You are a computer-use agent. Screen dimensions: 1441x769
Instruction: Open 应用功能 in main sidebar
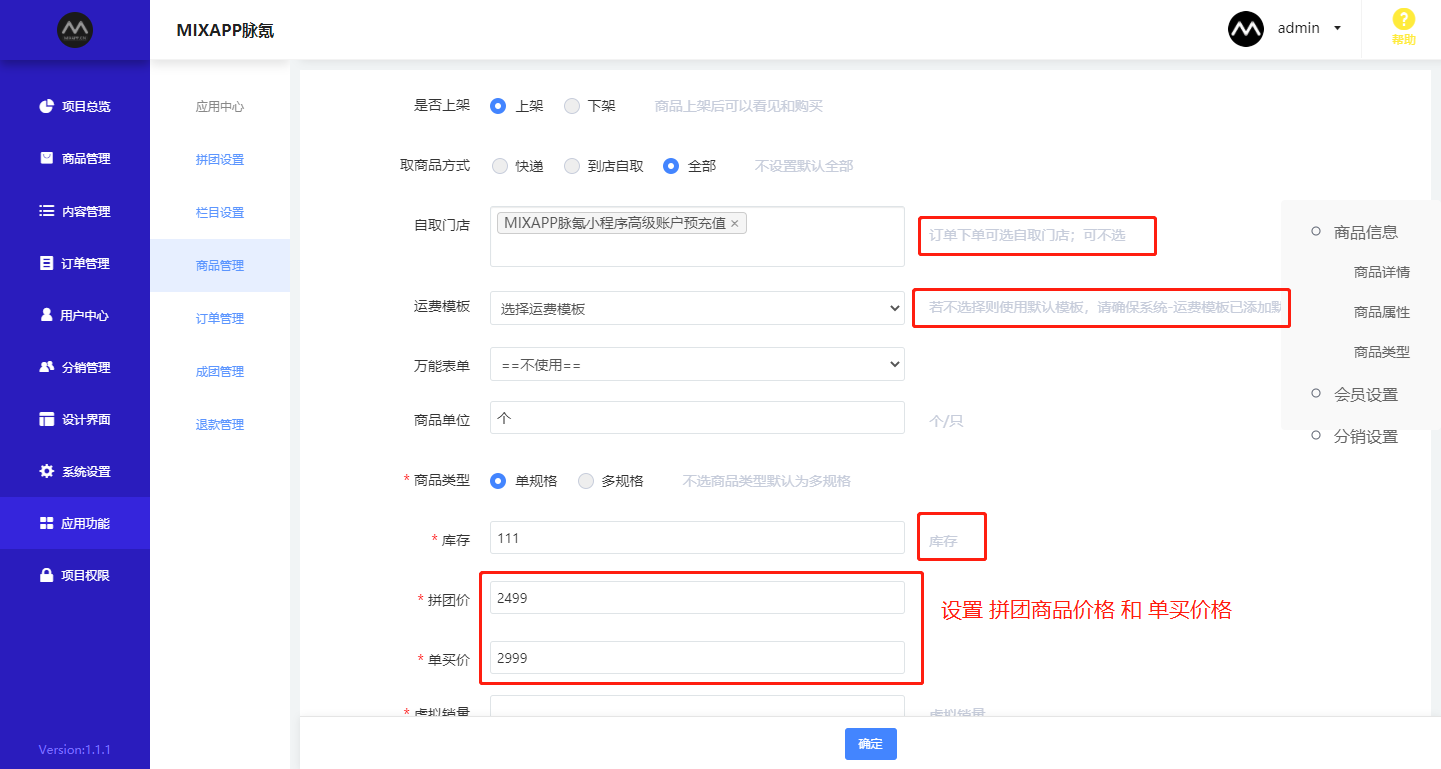click(x=75, y=523)
